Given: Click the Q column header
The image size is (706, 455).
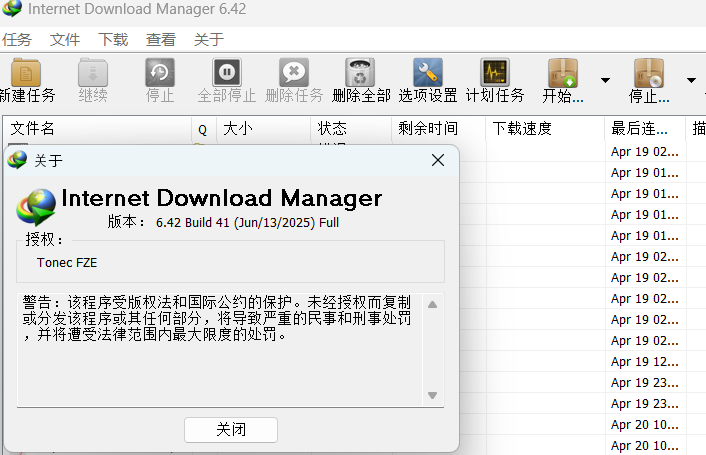Looking at the screenshot, I should (204, 129).
